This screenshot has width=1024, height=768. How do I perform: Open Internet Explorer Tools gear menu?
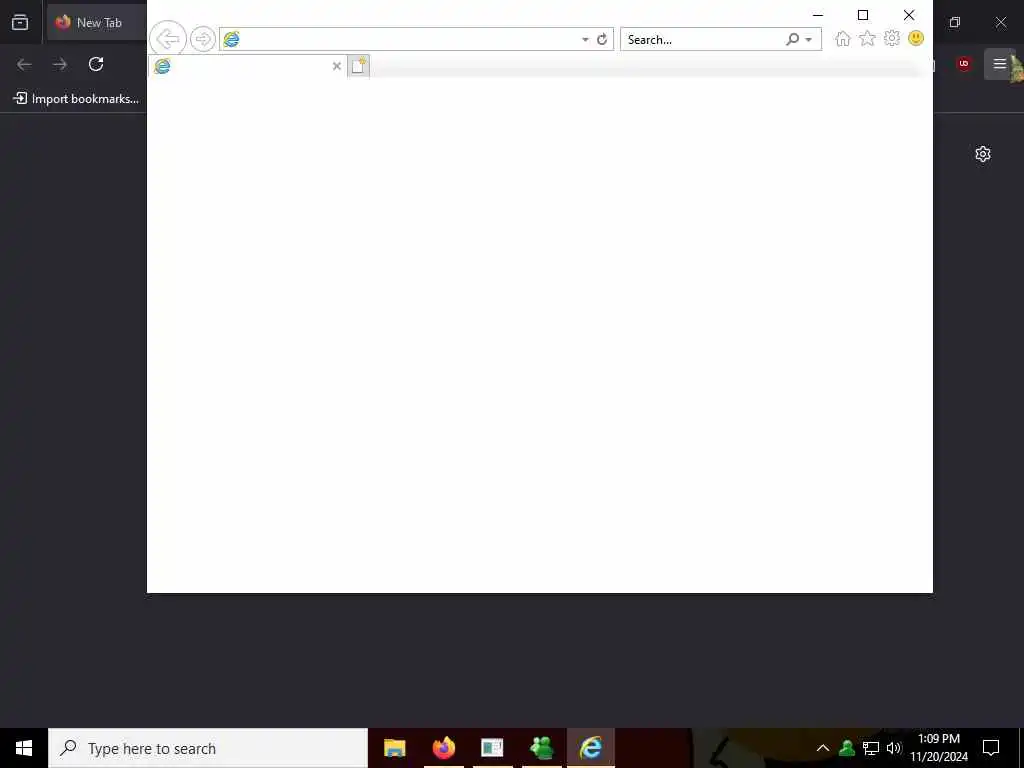click(891, 39)
